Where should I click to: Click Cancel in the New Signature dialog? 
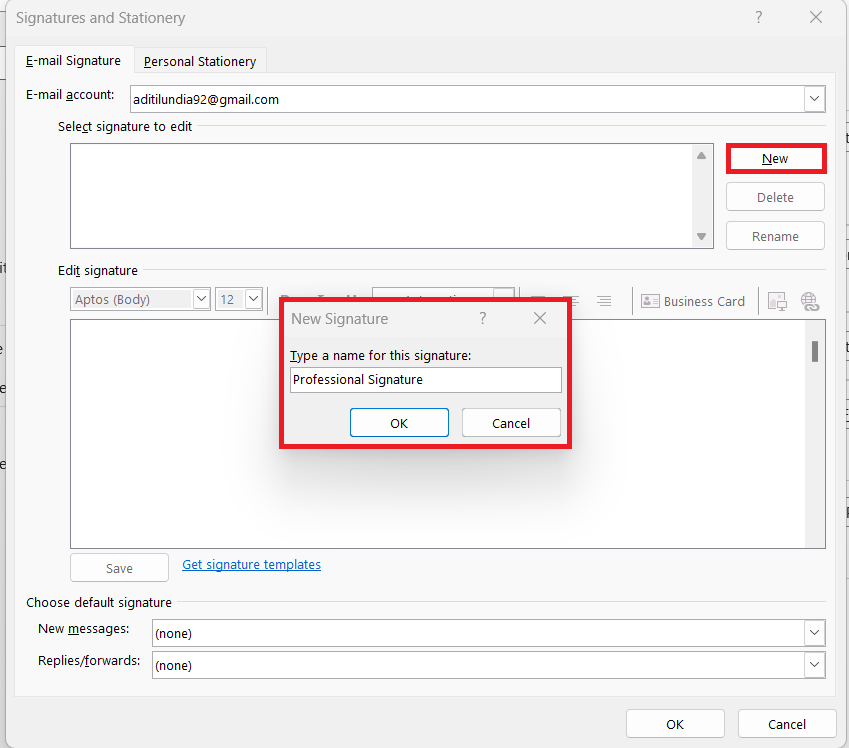point(511,422)
